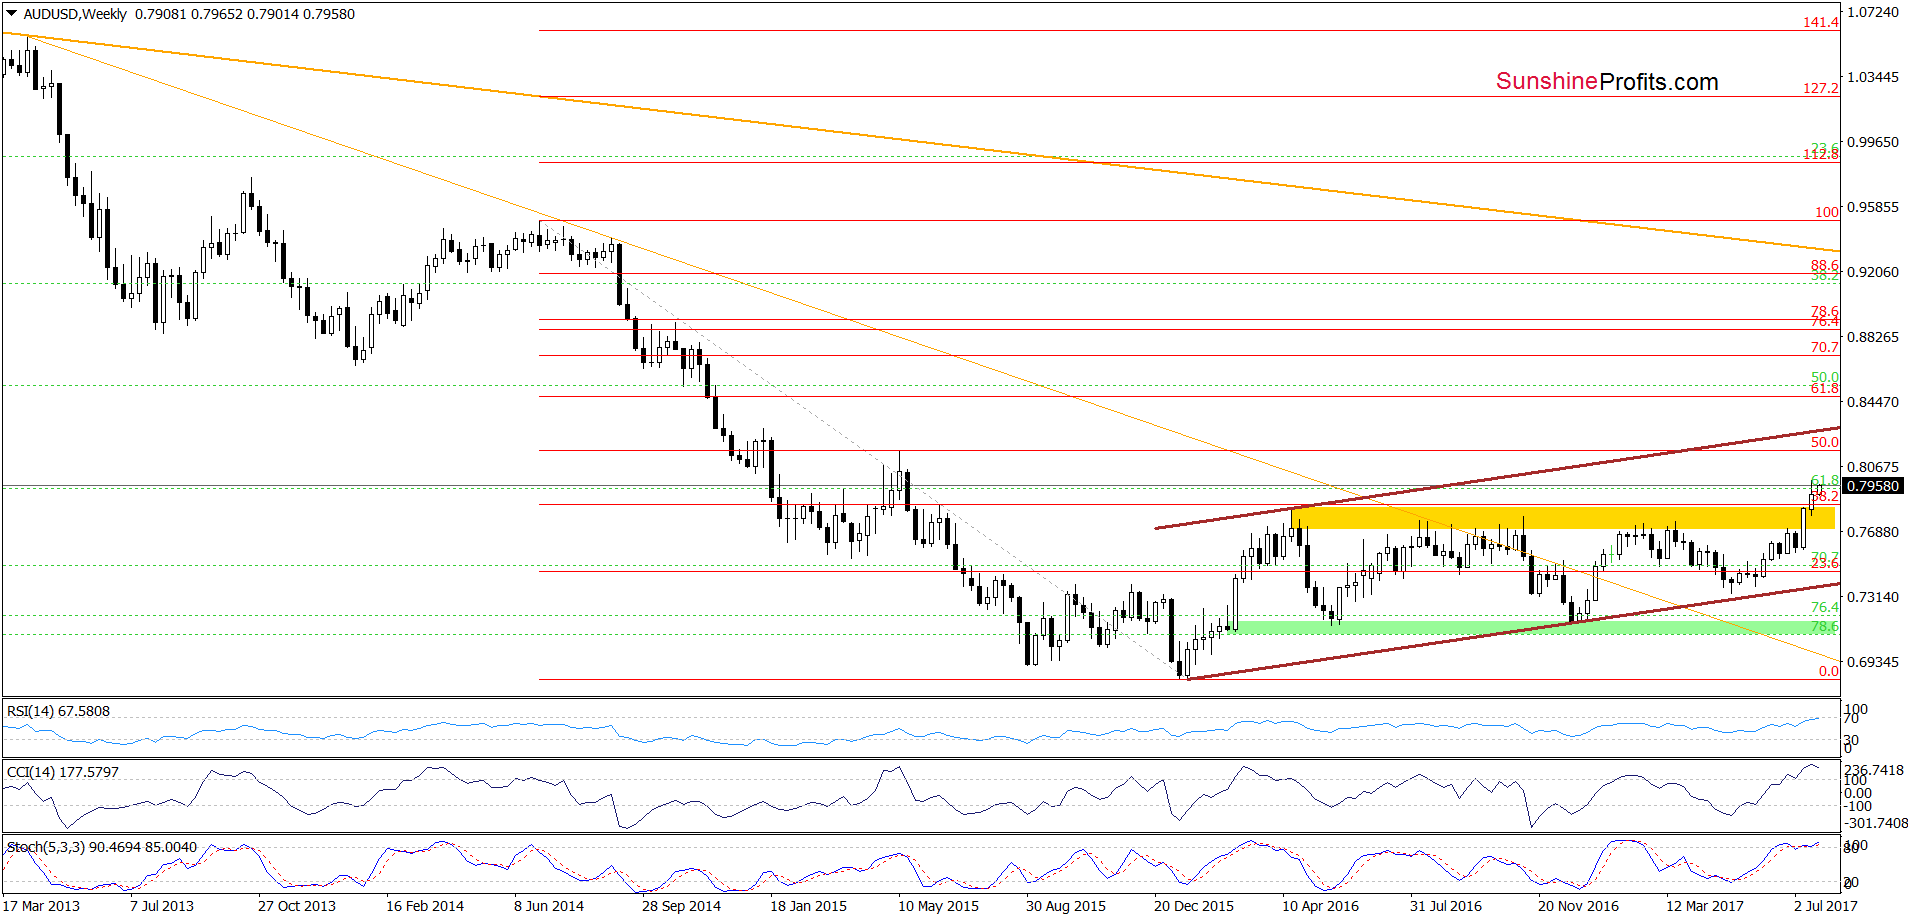Click the CCI(14) 177.5797 indicator label
Viewport: 1908px width, 920px height.
tap(62, 772)
